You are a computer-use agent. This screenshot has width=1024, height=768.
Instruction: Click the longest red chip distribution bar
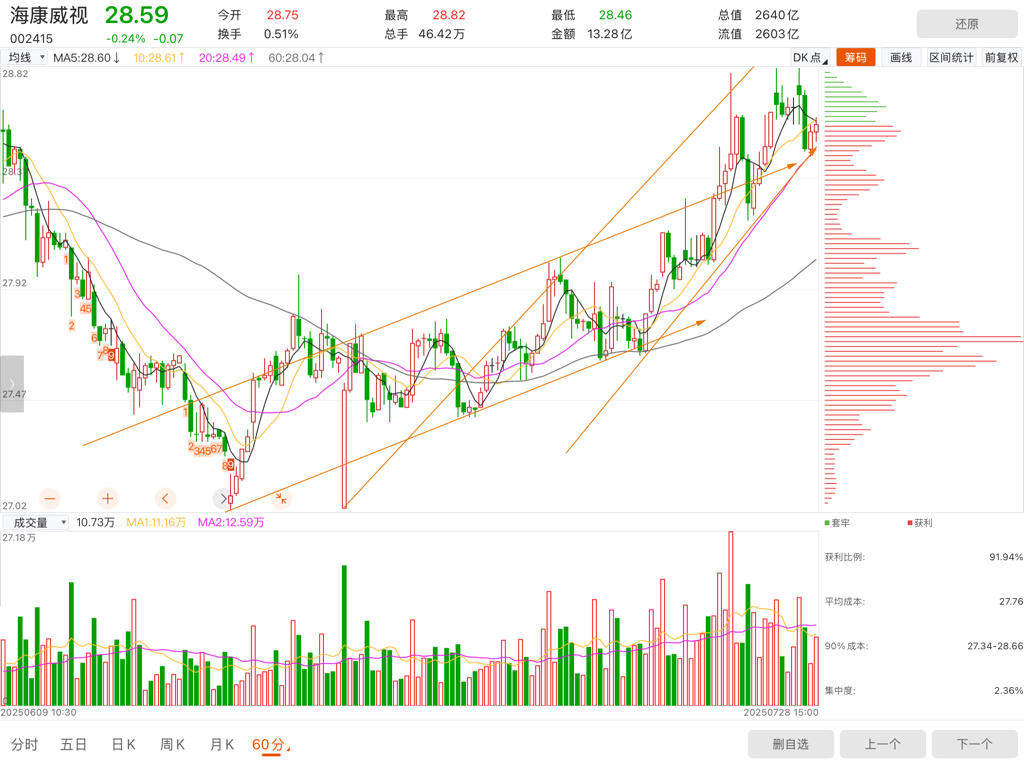923,338
